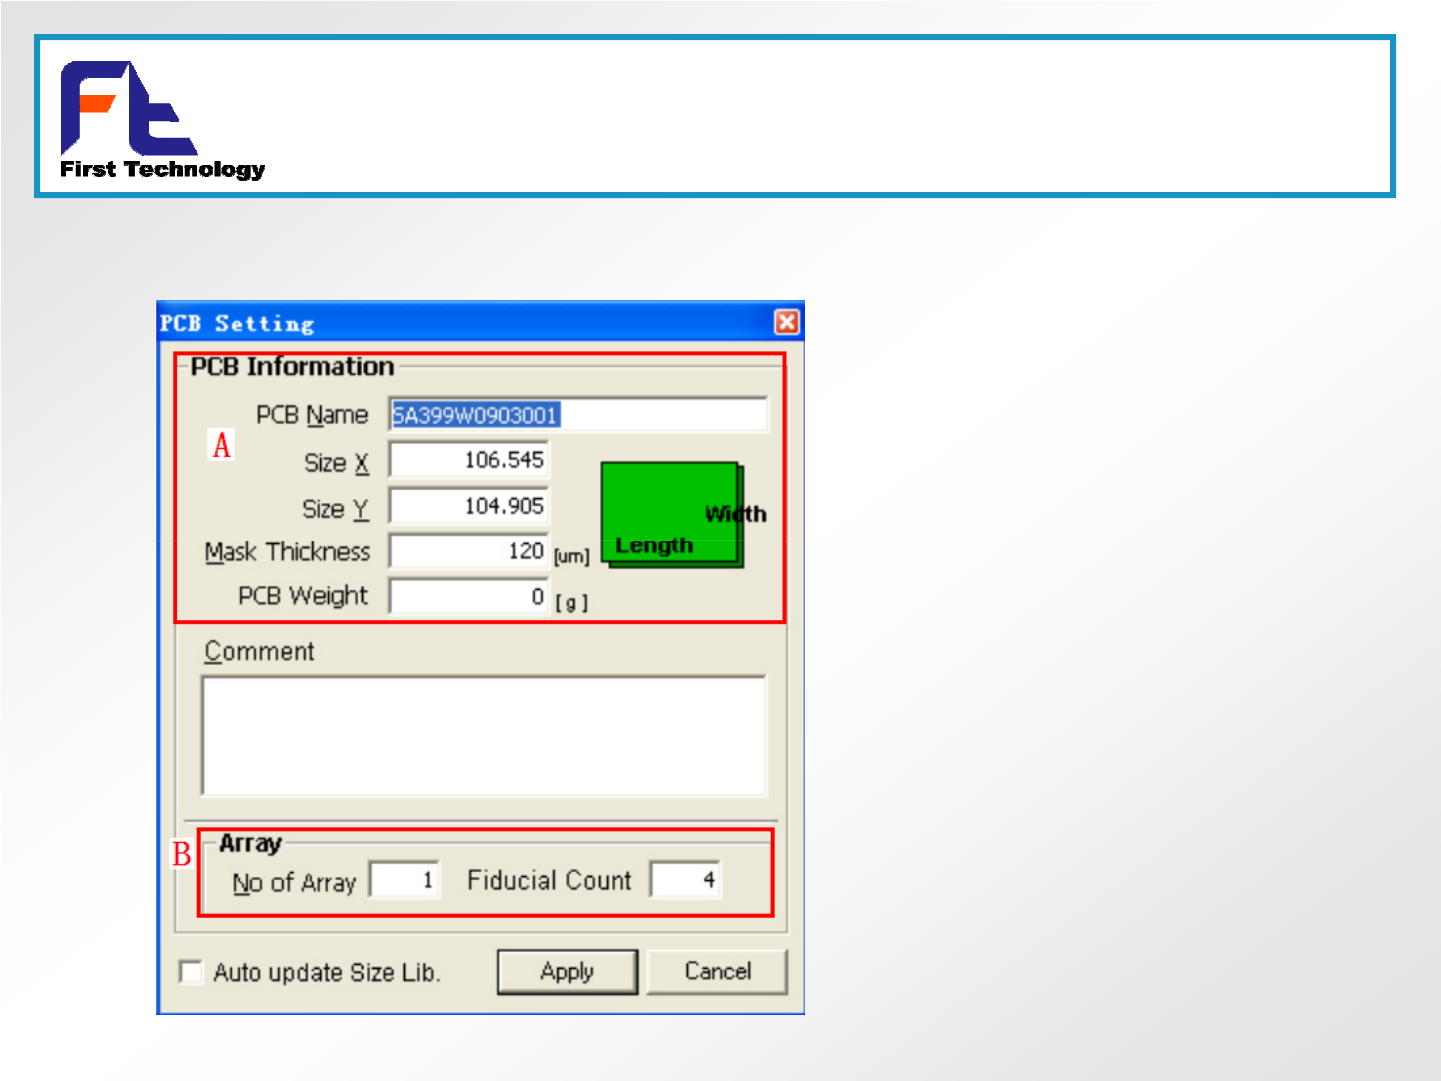This screenshot has width=1441, height=1081.
Task: Click the PCB Name input field
Action: (578, 415)
